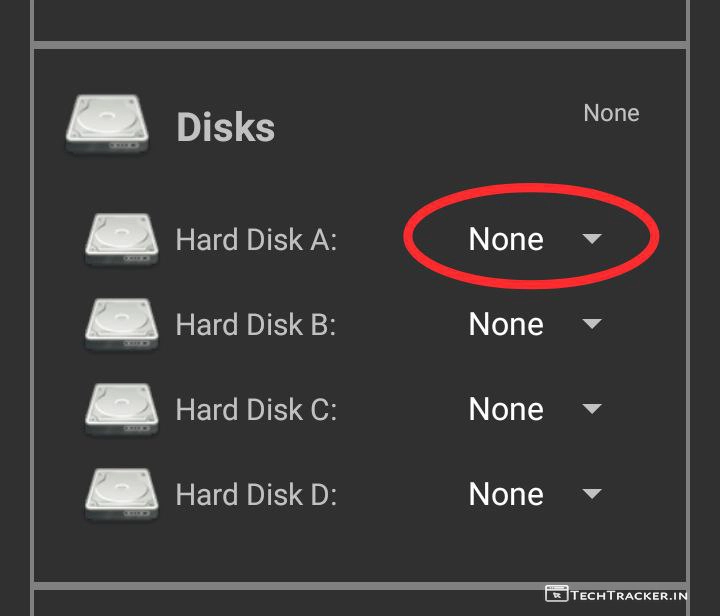
Task: Click the Hard Disk B drive icon
Action: tap(121, 325)
